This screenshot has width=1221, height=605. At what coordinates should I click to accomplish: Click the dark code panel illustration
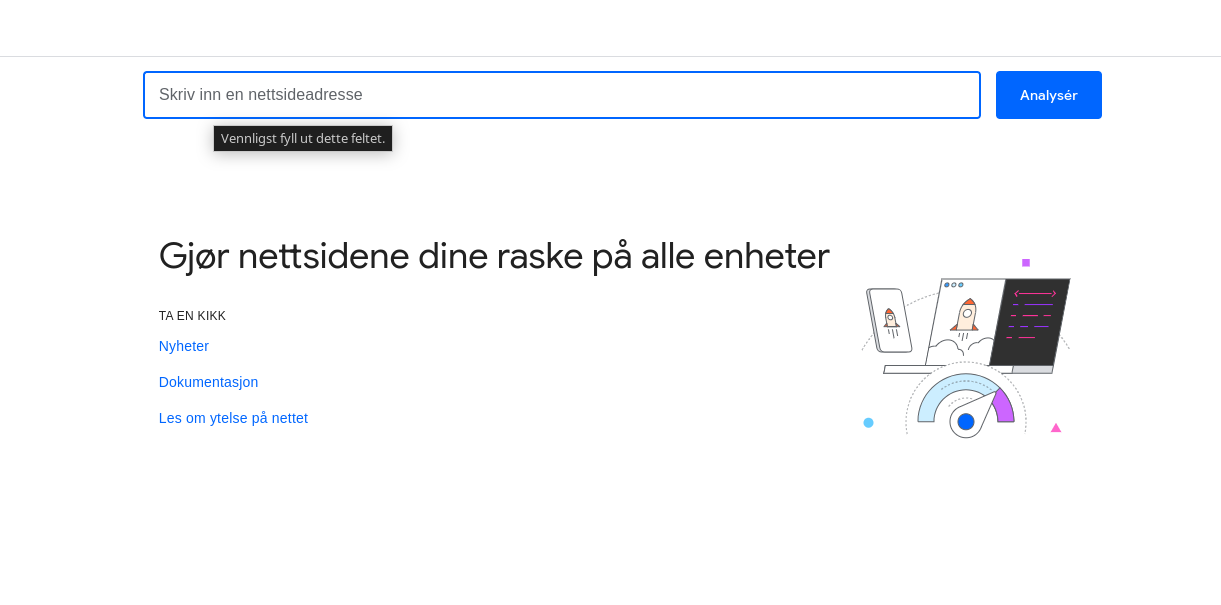(1031, 322)
